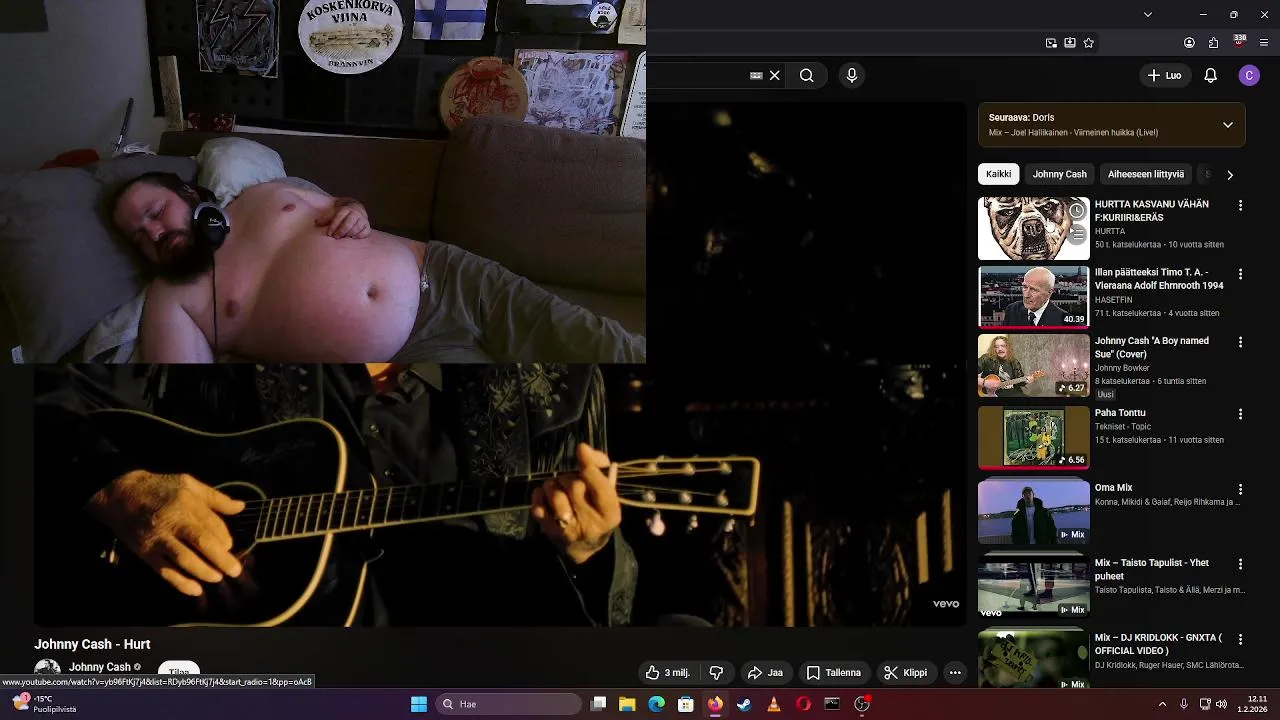
Task: Bookmark this page with the star icon
Action: (x=1089, y=43)
